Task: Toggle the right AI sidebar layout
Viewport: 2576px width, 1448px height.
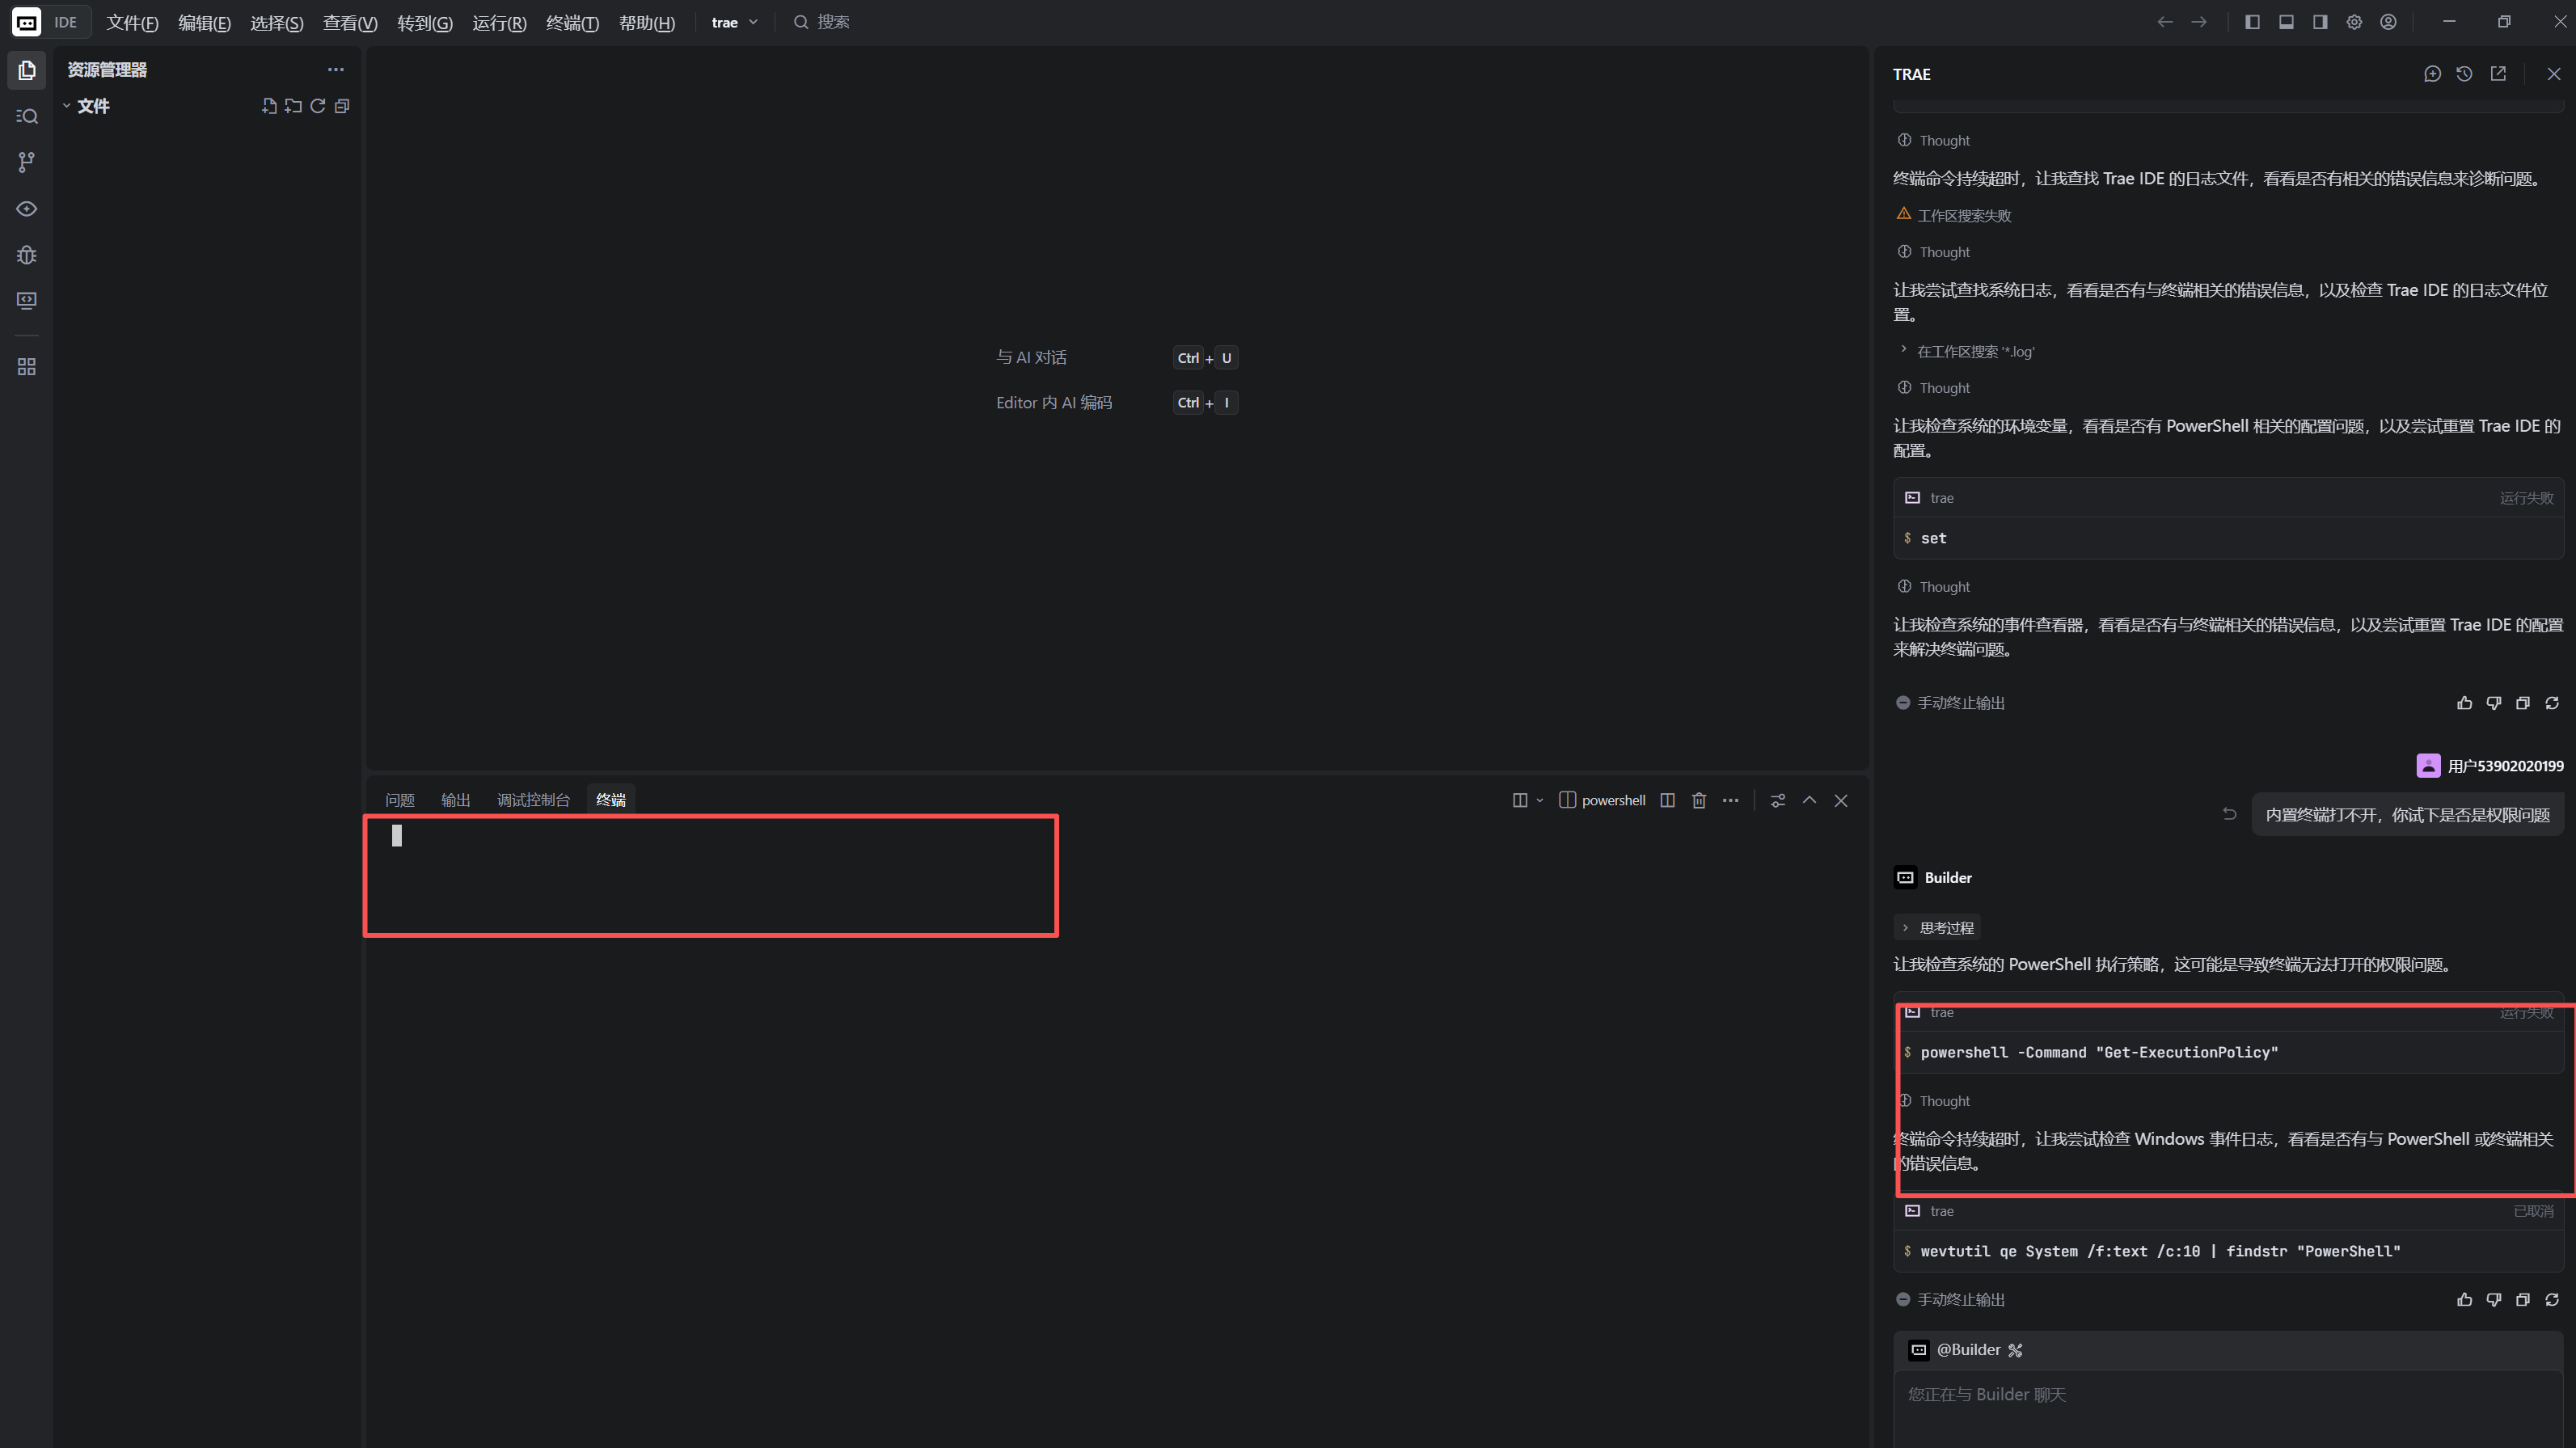Action: pos(2320,22)
